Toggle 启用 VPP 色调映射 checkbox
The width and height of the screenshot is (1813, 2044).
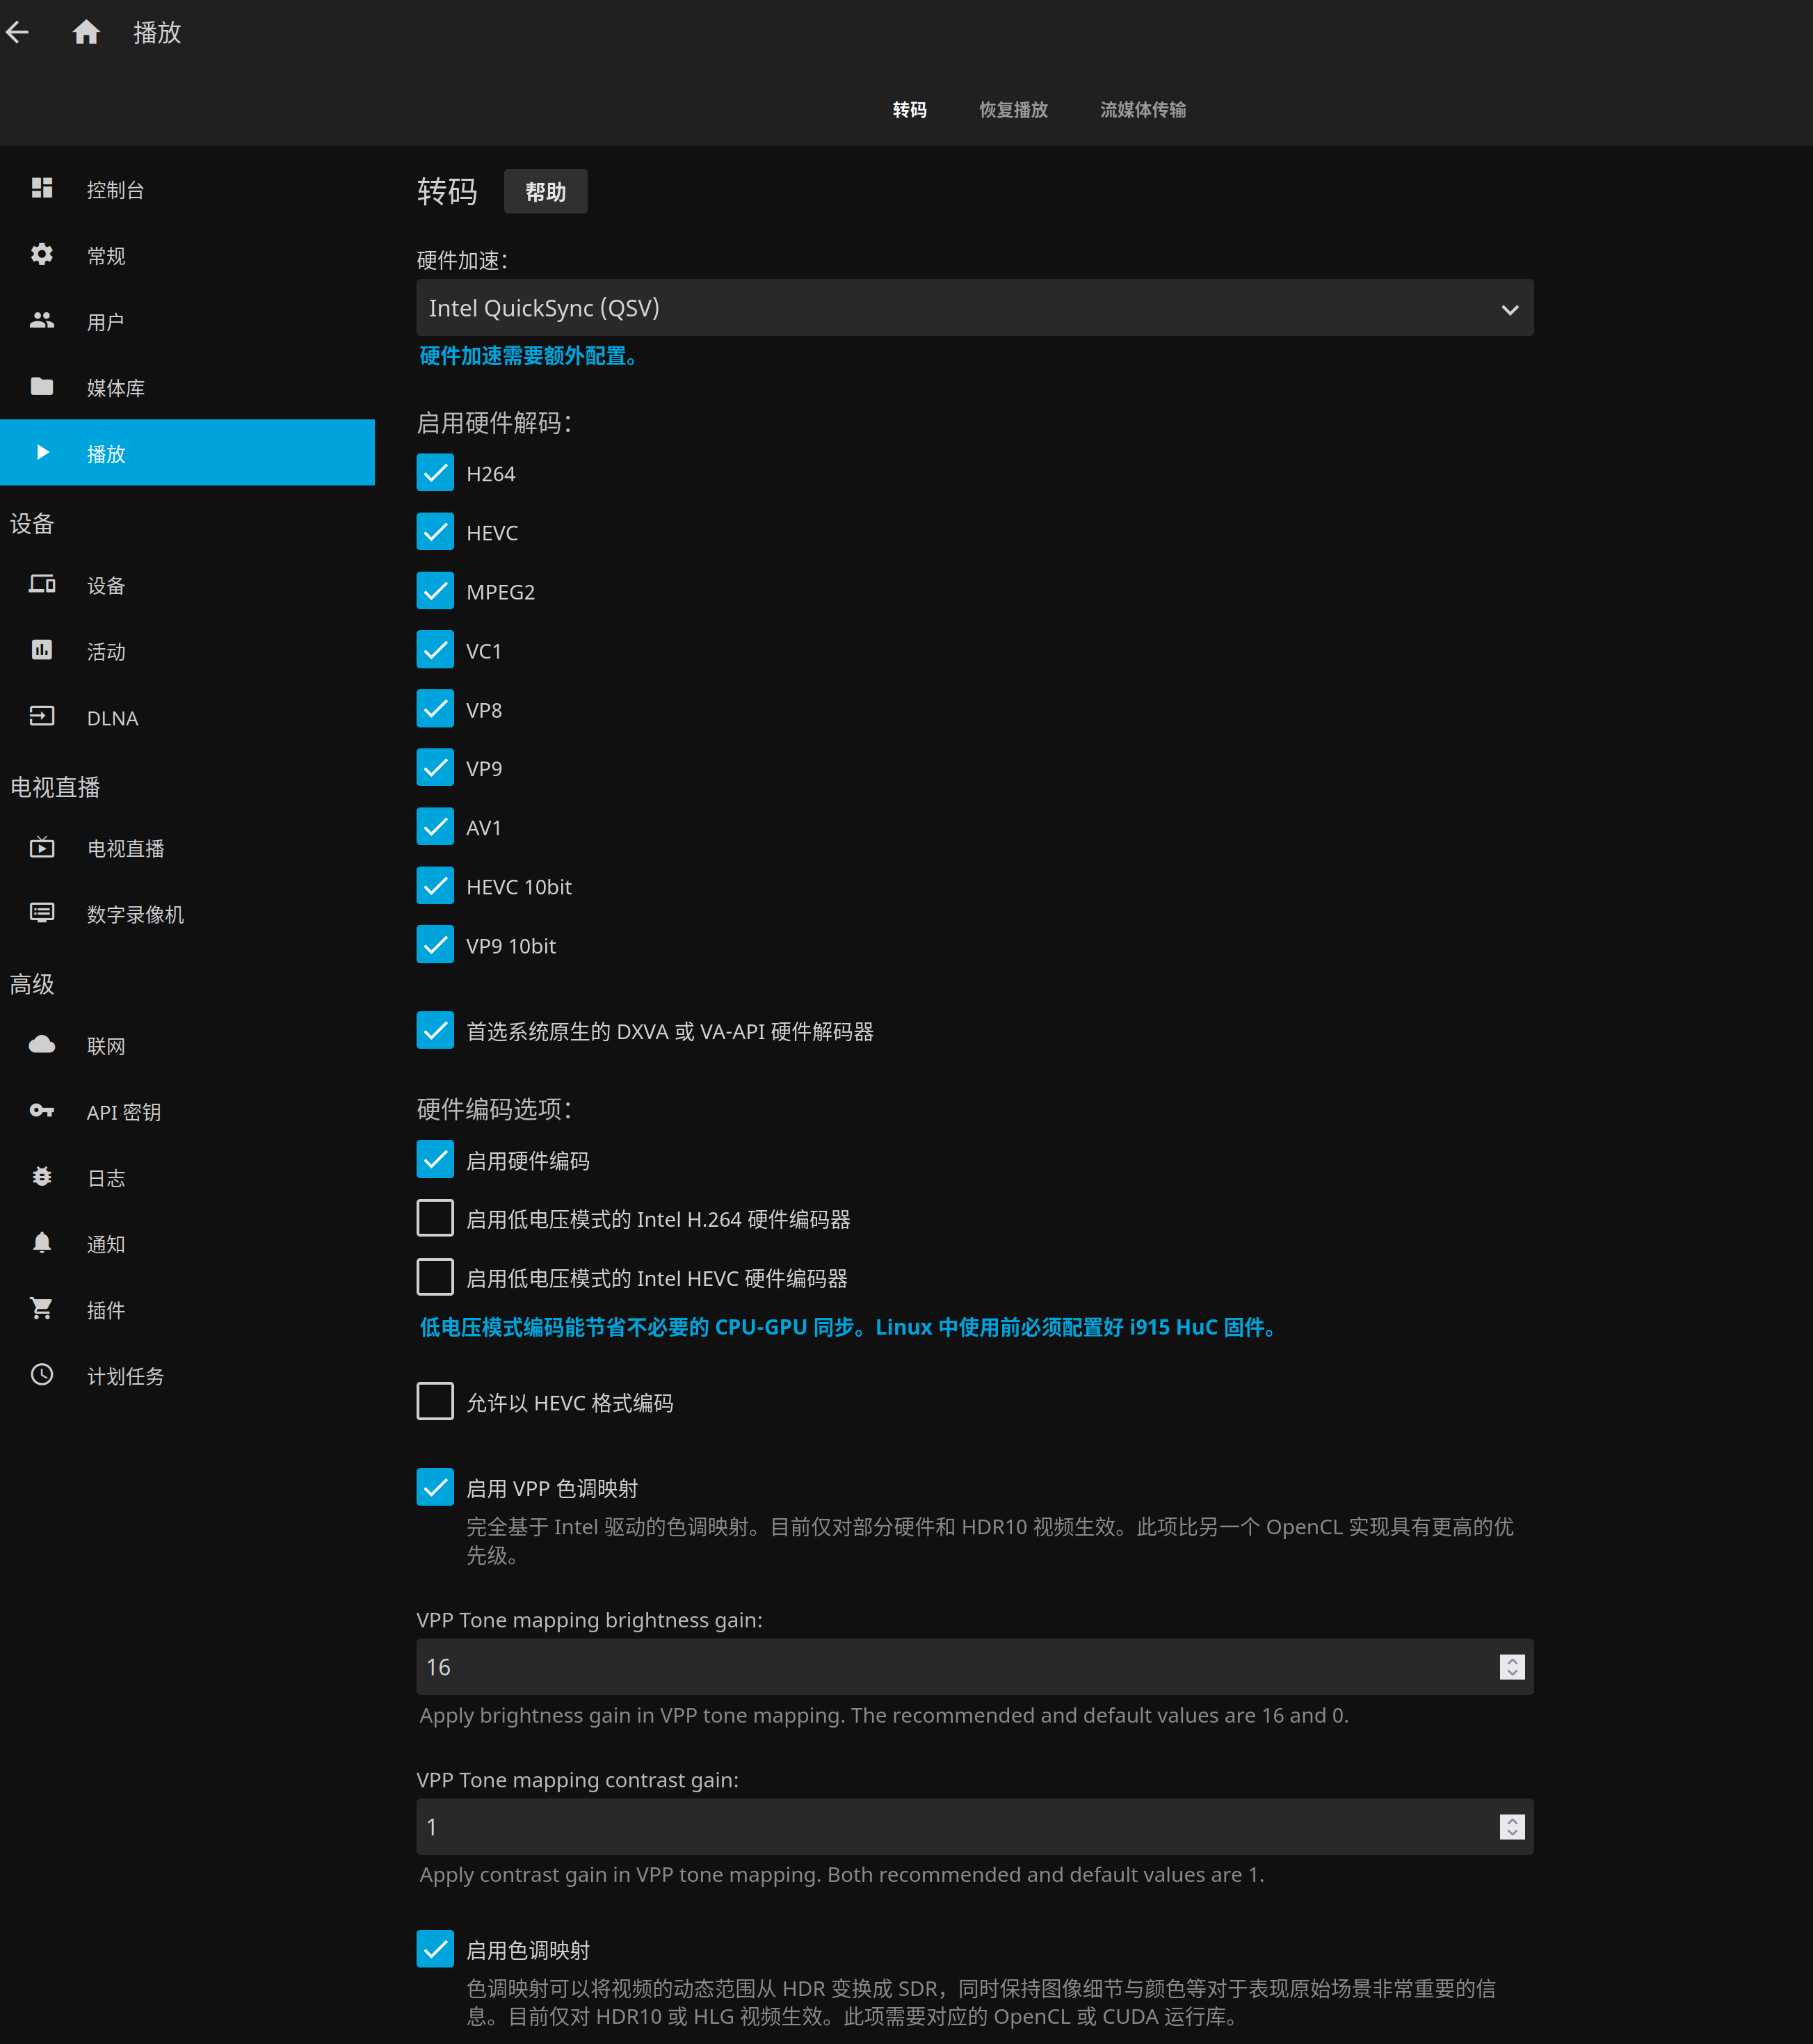(435, 1488)
